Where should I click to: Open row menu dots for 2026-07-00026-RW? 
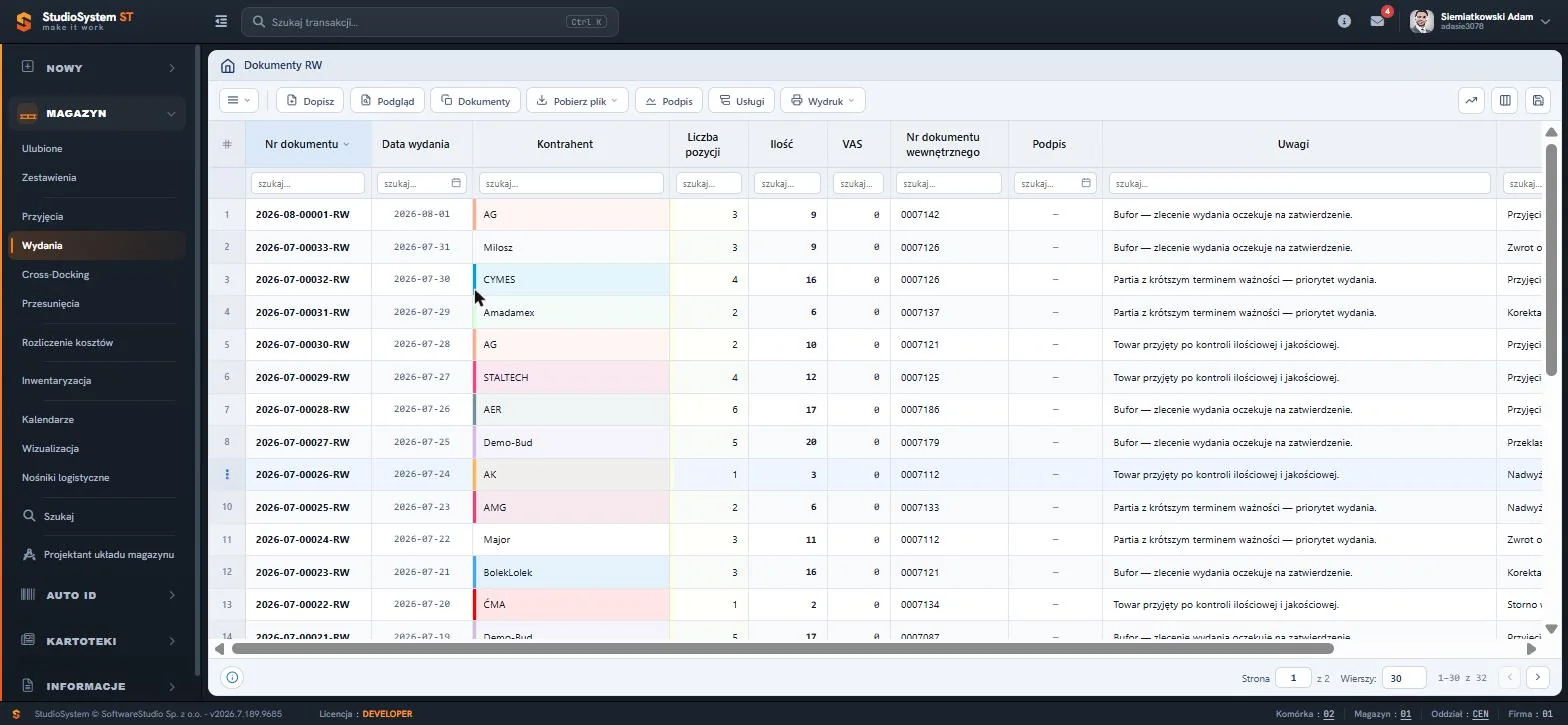[x=227, y=475]
